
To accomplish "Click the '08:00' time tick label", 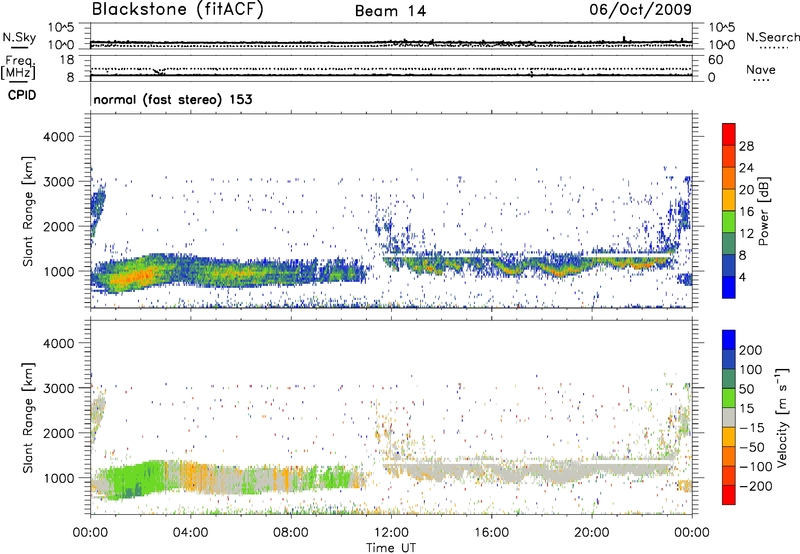I will click(291, 533).
